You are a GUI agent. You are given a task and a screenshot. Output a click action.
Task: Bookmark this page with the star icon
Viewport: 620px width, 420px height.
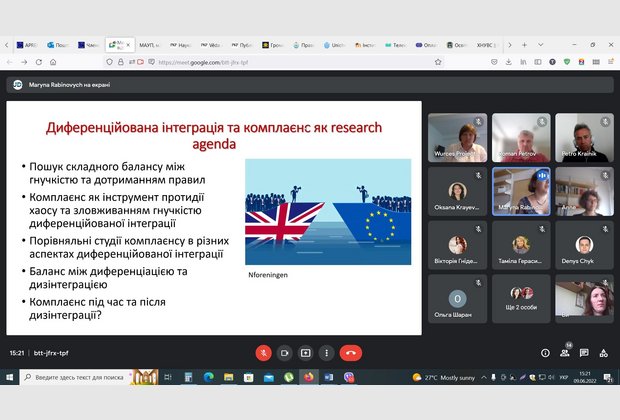(438, 62)
